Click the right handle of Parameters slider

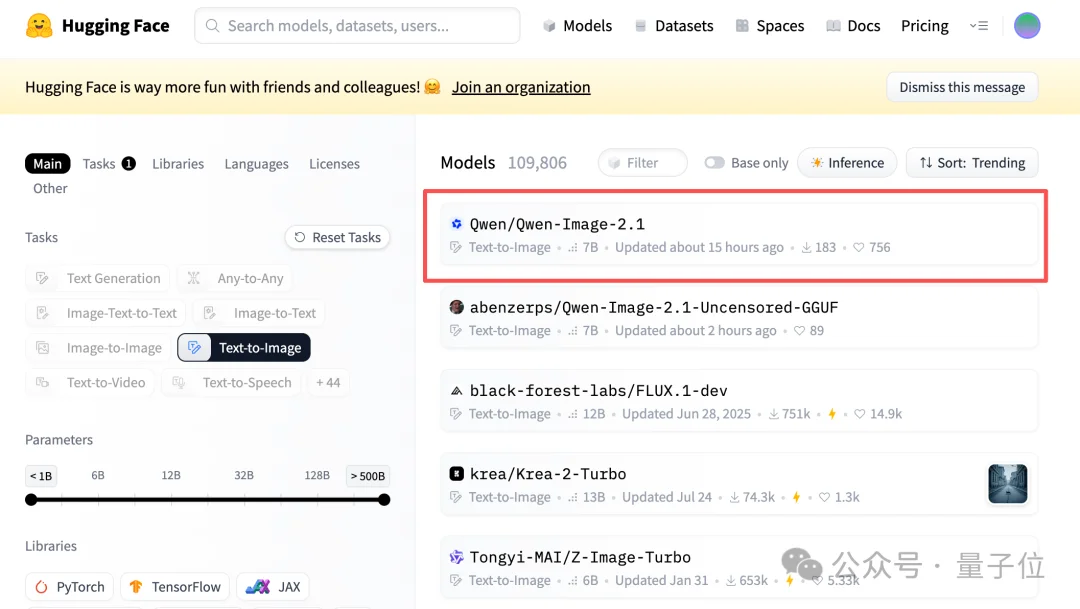click(384, 499)
